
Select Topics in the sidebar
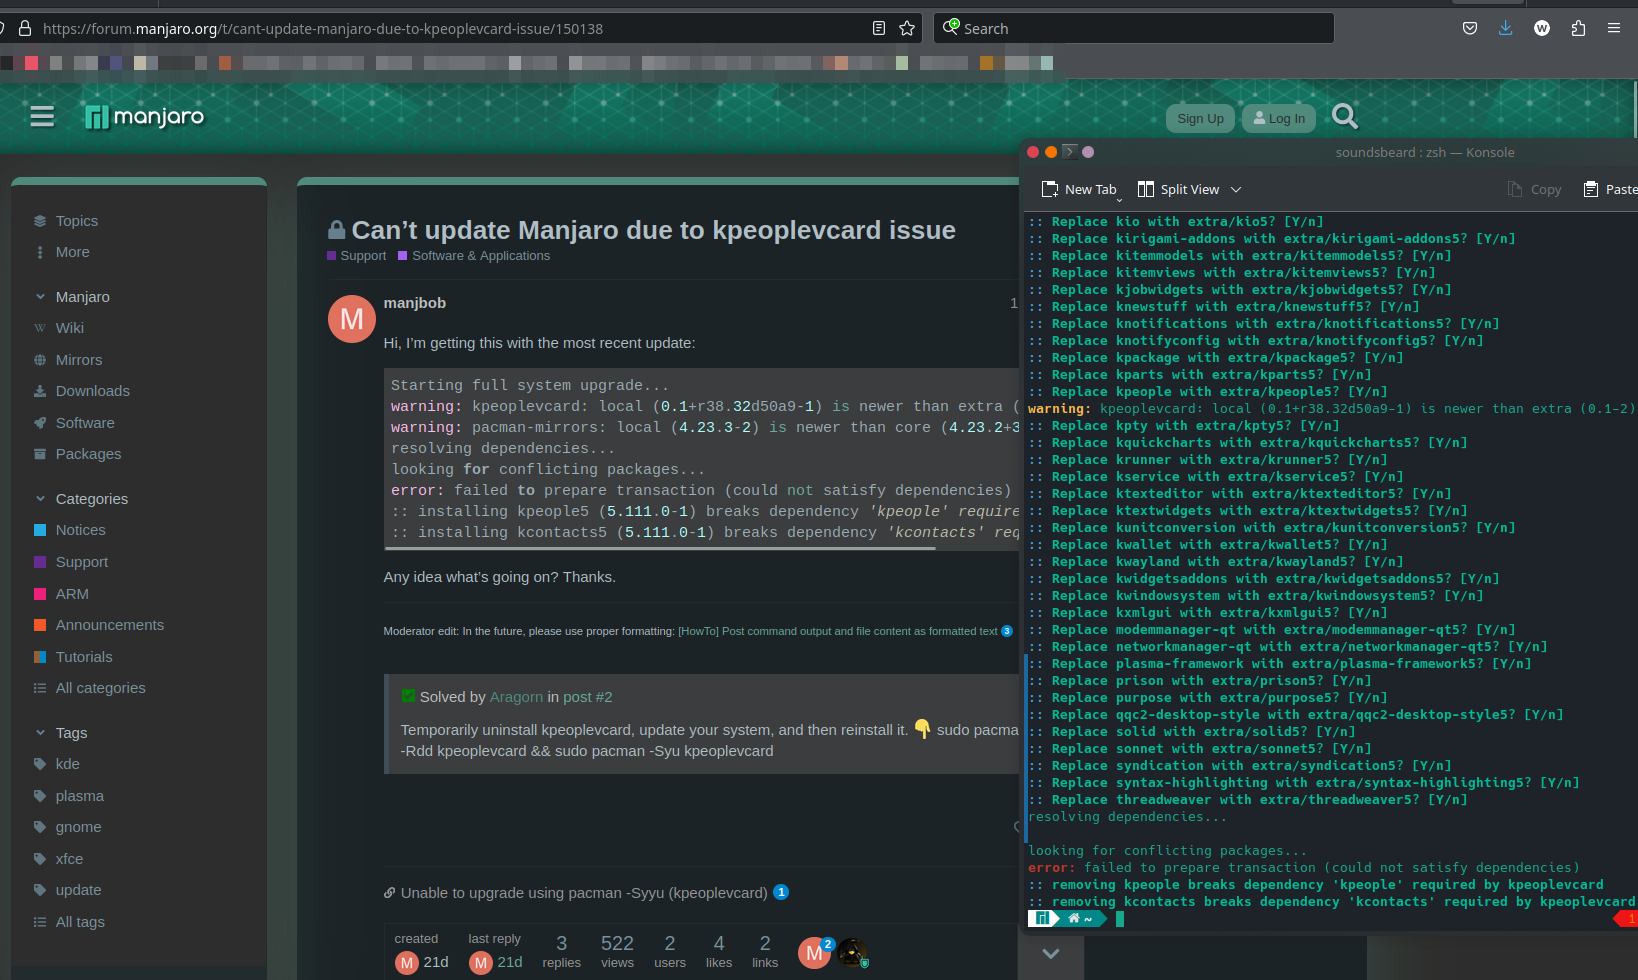pos(76,221)
